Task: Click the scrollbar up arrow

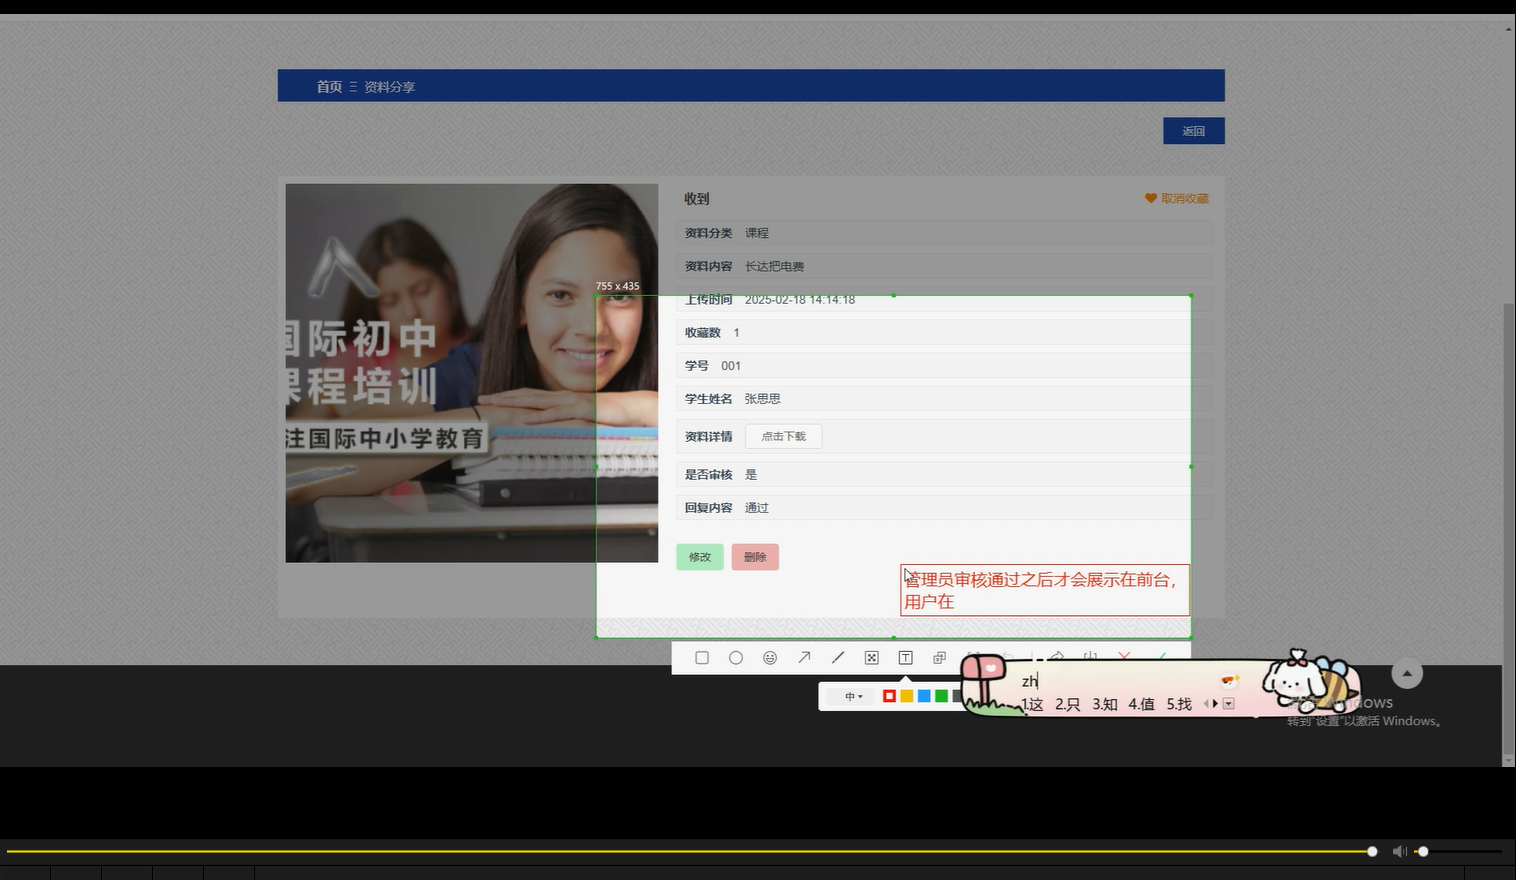Action: click(x=1509, y=28)
